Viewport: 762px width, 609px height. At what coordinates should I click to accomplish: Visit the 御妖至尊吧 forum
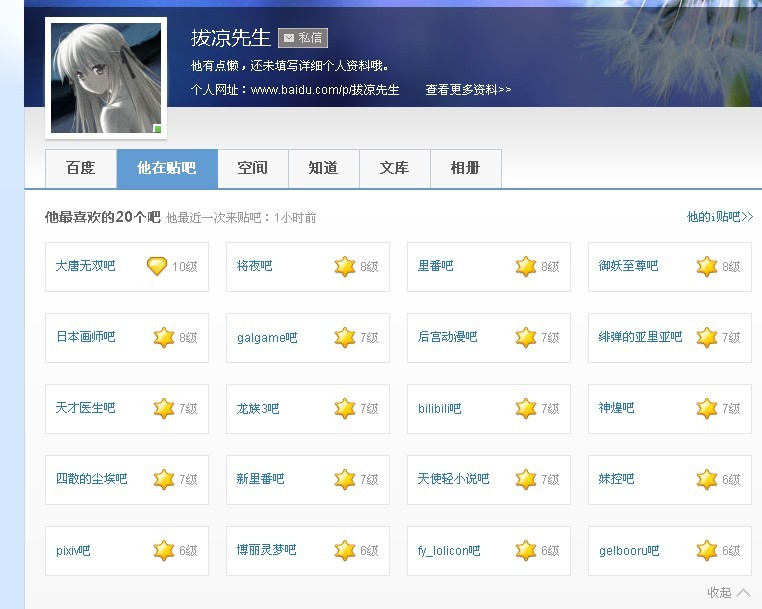coord(628,266)
